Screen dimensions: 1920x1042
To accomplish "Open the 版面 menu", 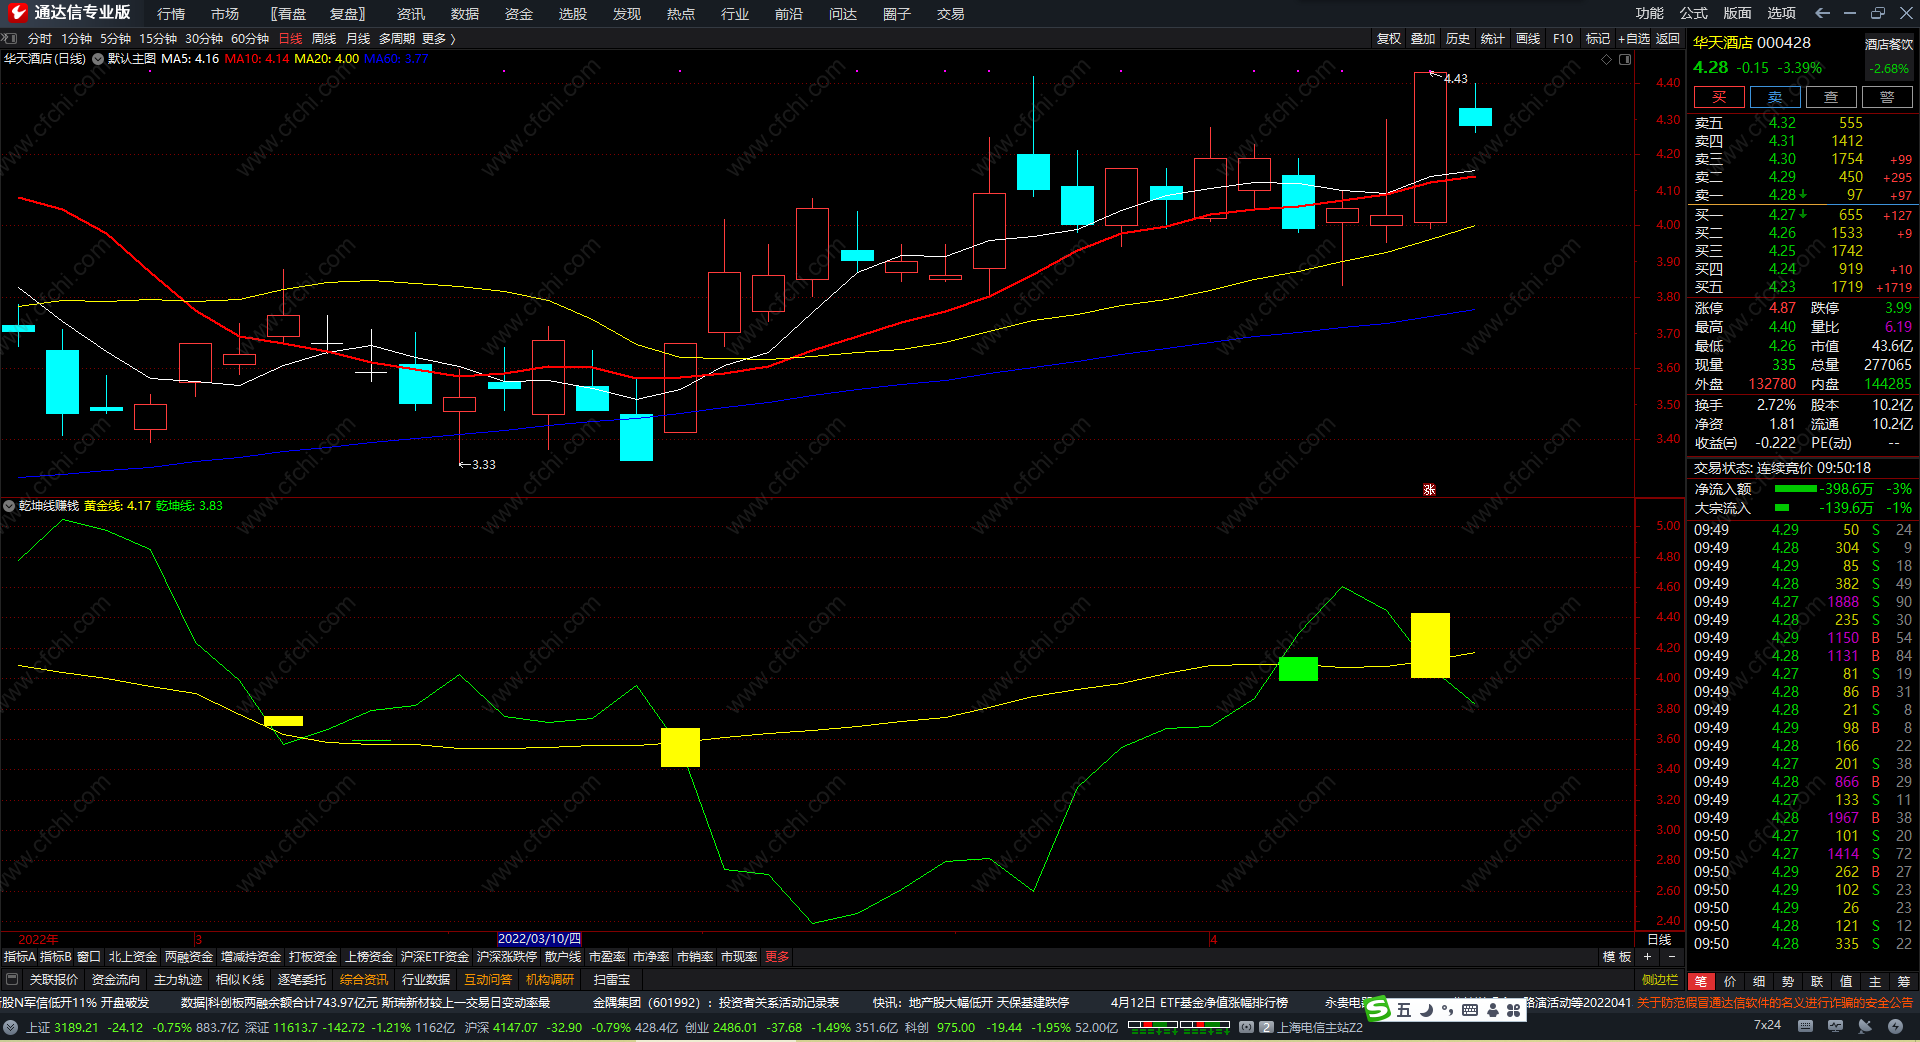I will 1738,13.
